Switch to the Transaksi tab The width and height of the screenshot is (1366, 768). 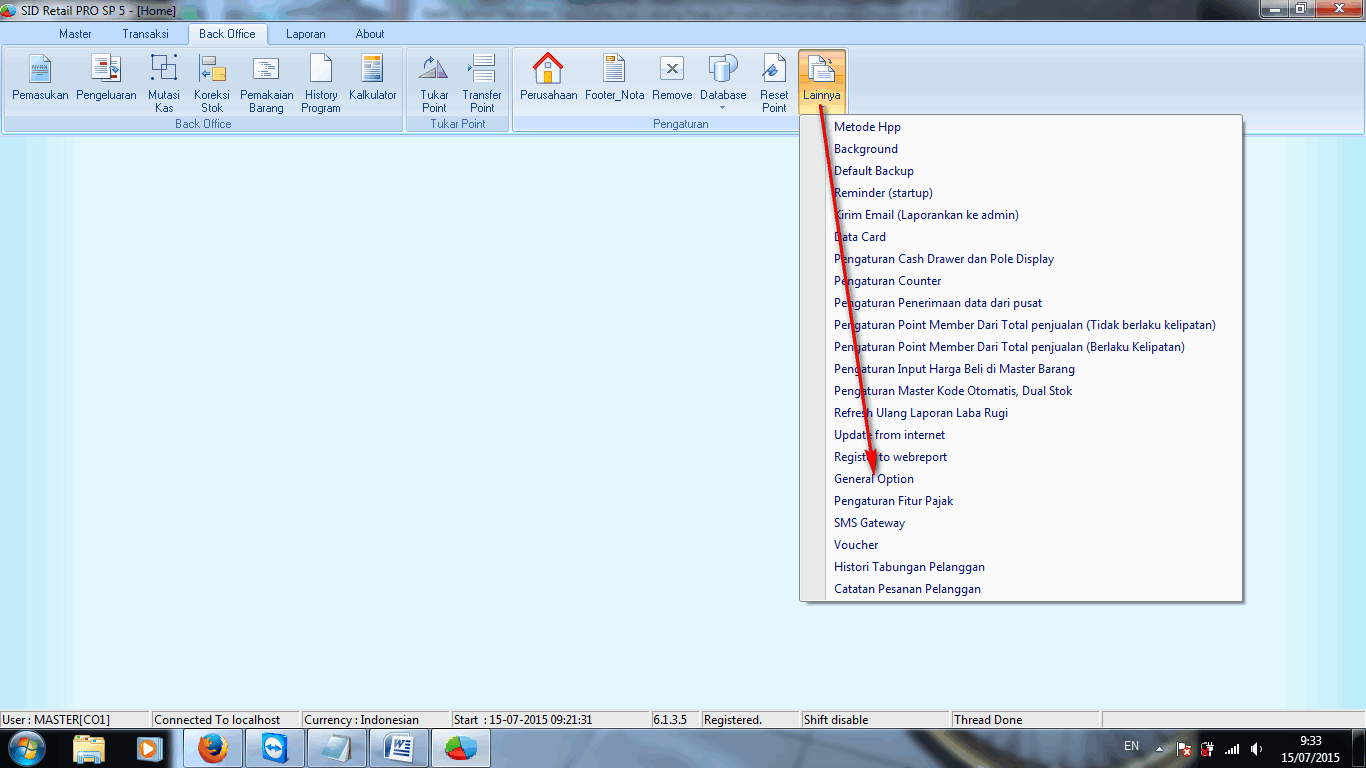tap(145, 34)
